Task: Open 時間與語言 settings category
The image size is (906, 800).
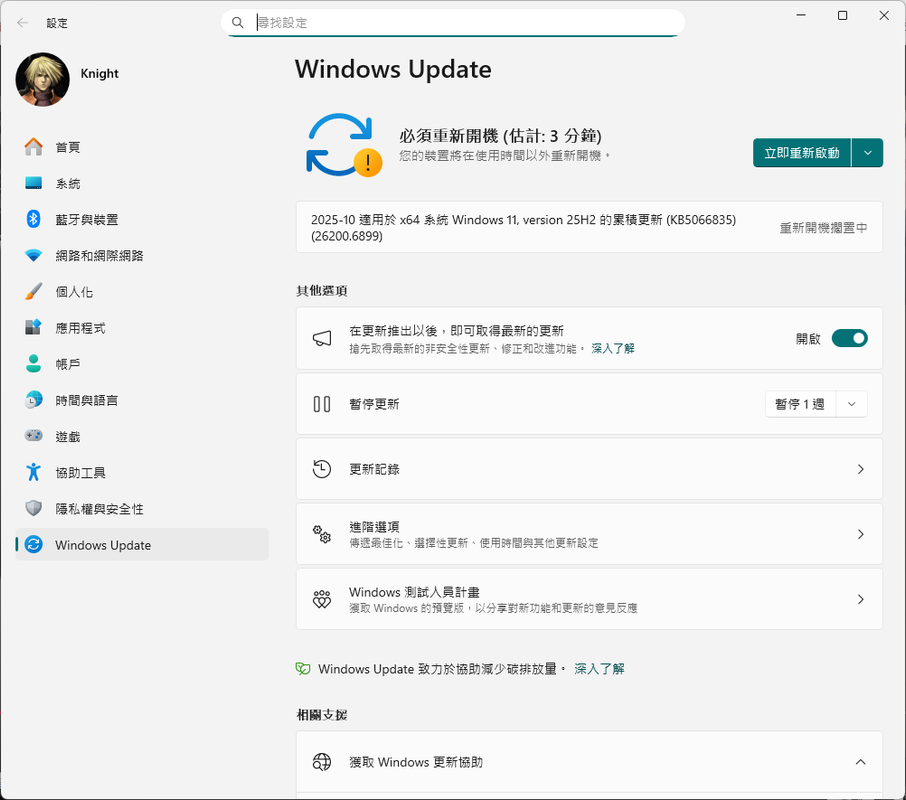Action: (x=142, y=400)
